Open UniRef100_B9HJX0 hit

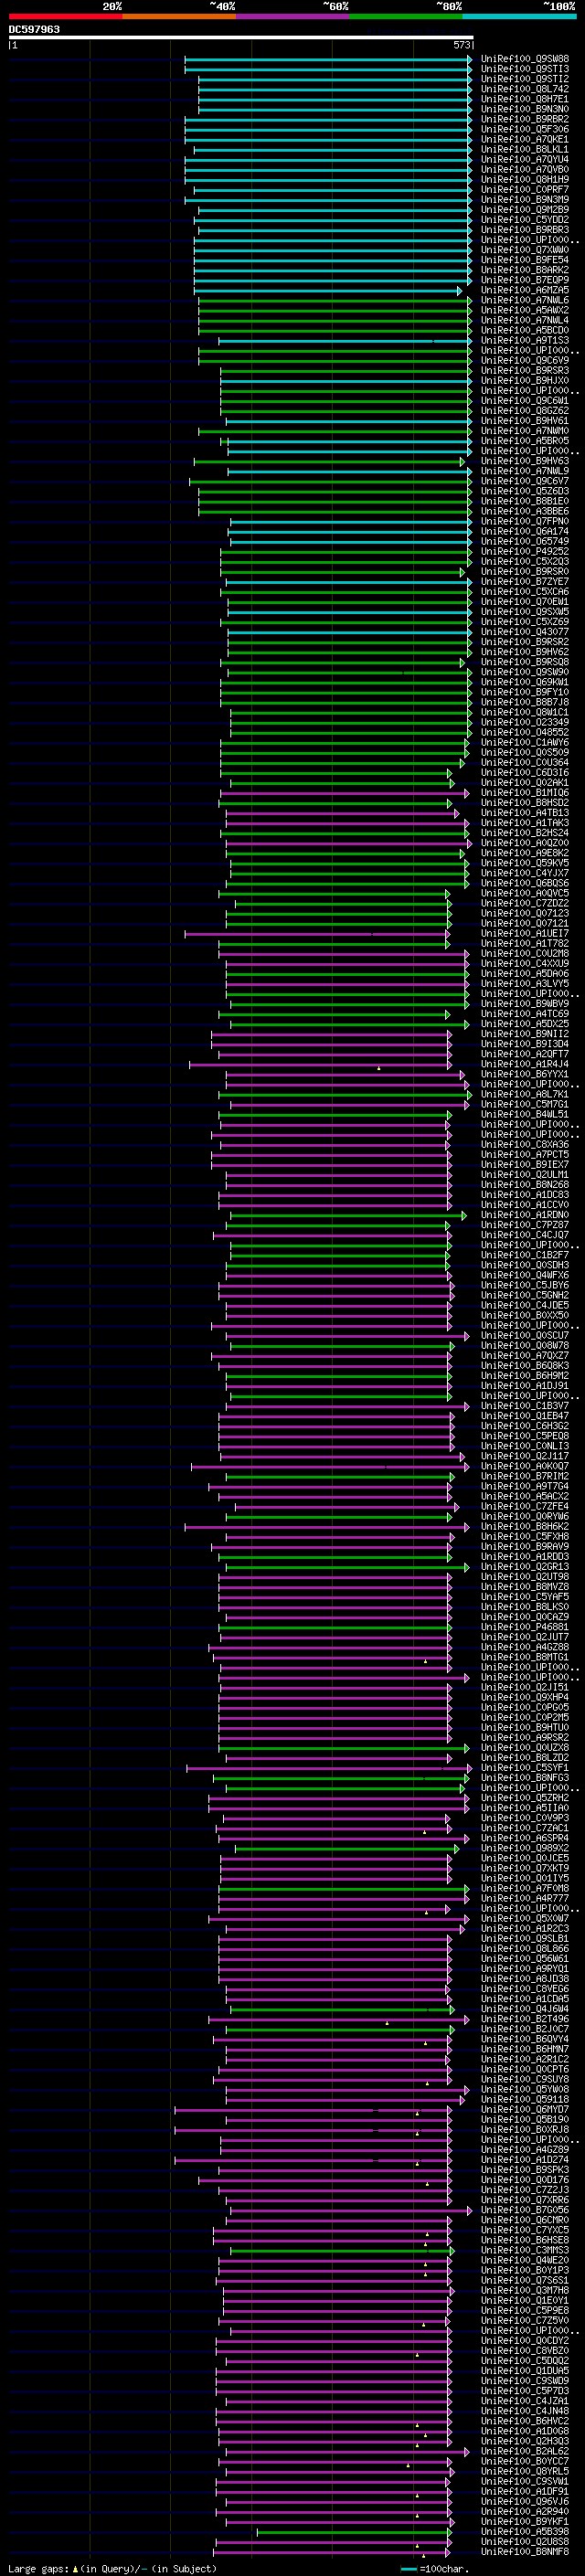coord(525,381)
